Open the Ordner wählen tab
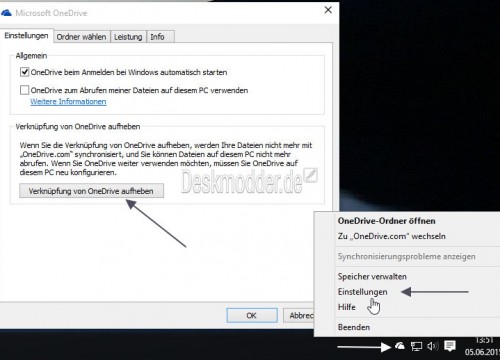Viewport: 500px width, 360px height. (x=81, y=37)
